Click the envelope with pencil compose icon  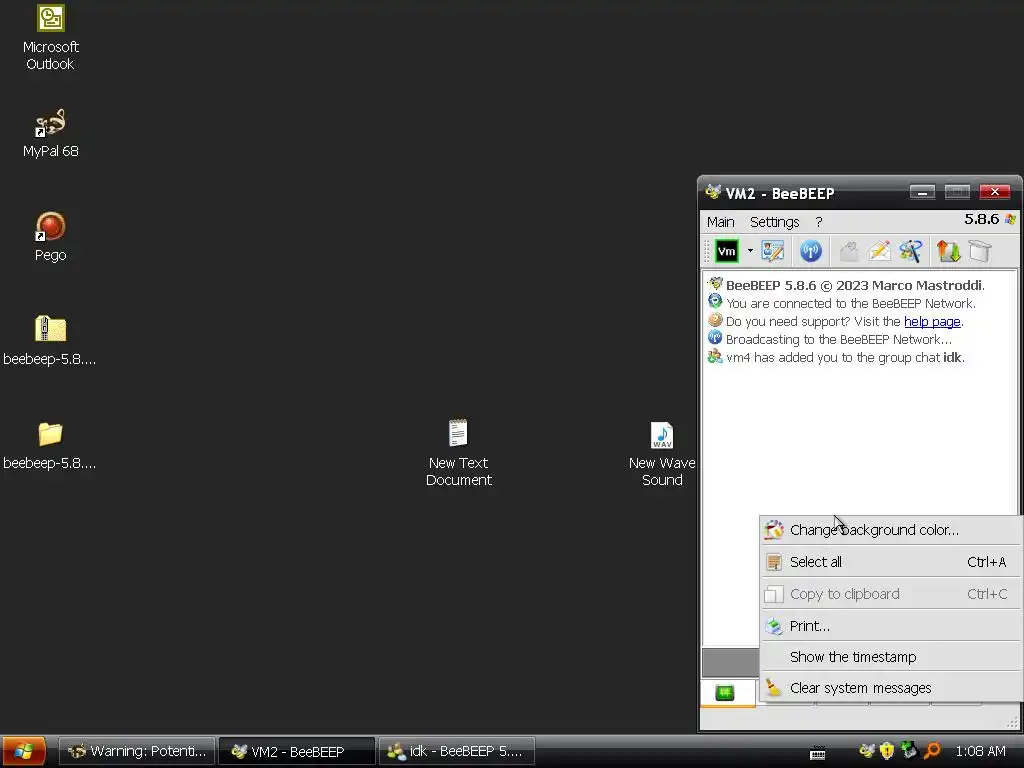coord(879,251)
